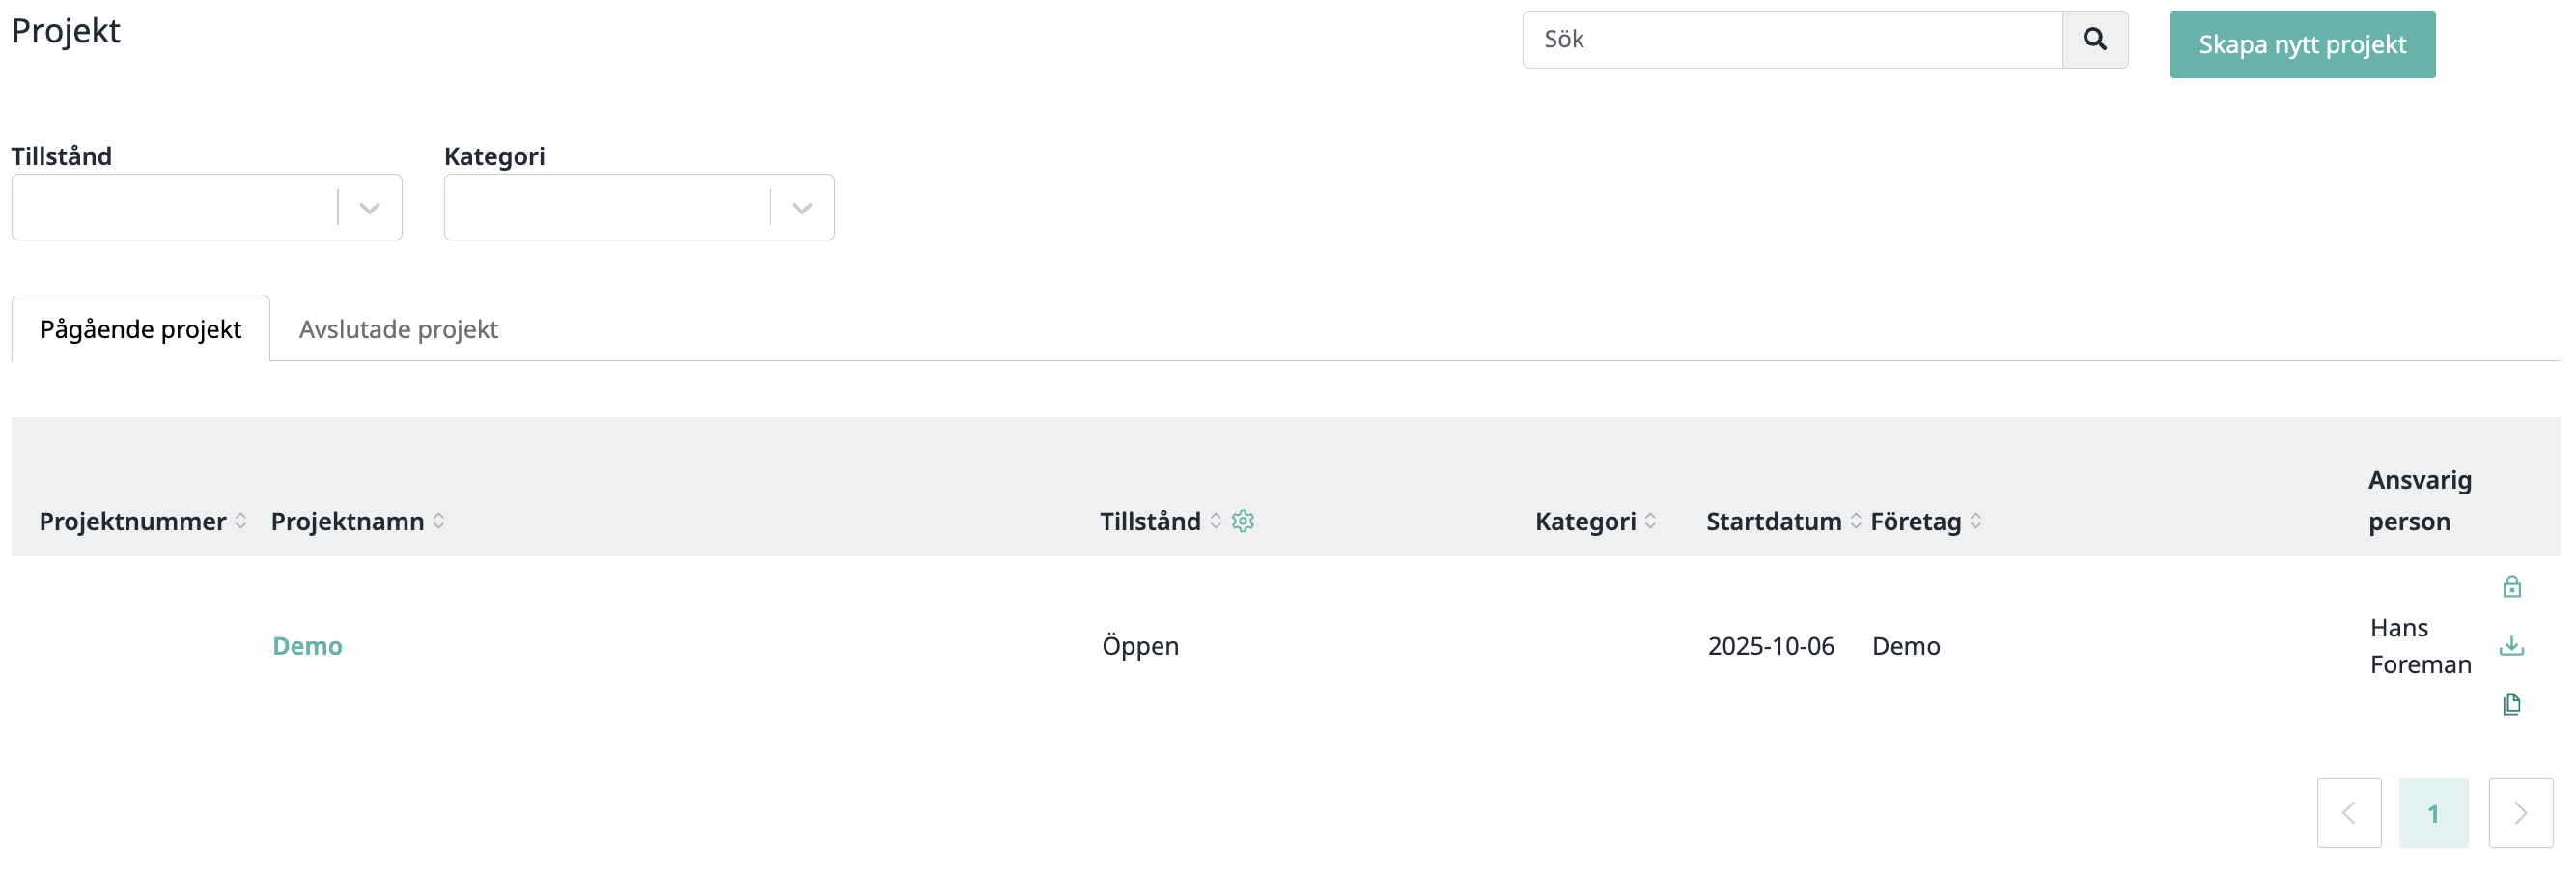The height and width of the screenshot is (875, 2576).
Task: Go to the previous pagination page
Action: 2349,813
